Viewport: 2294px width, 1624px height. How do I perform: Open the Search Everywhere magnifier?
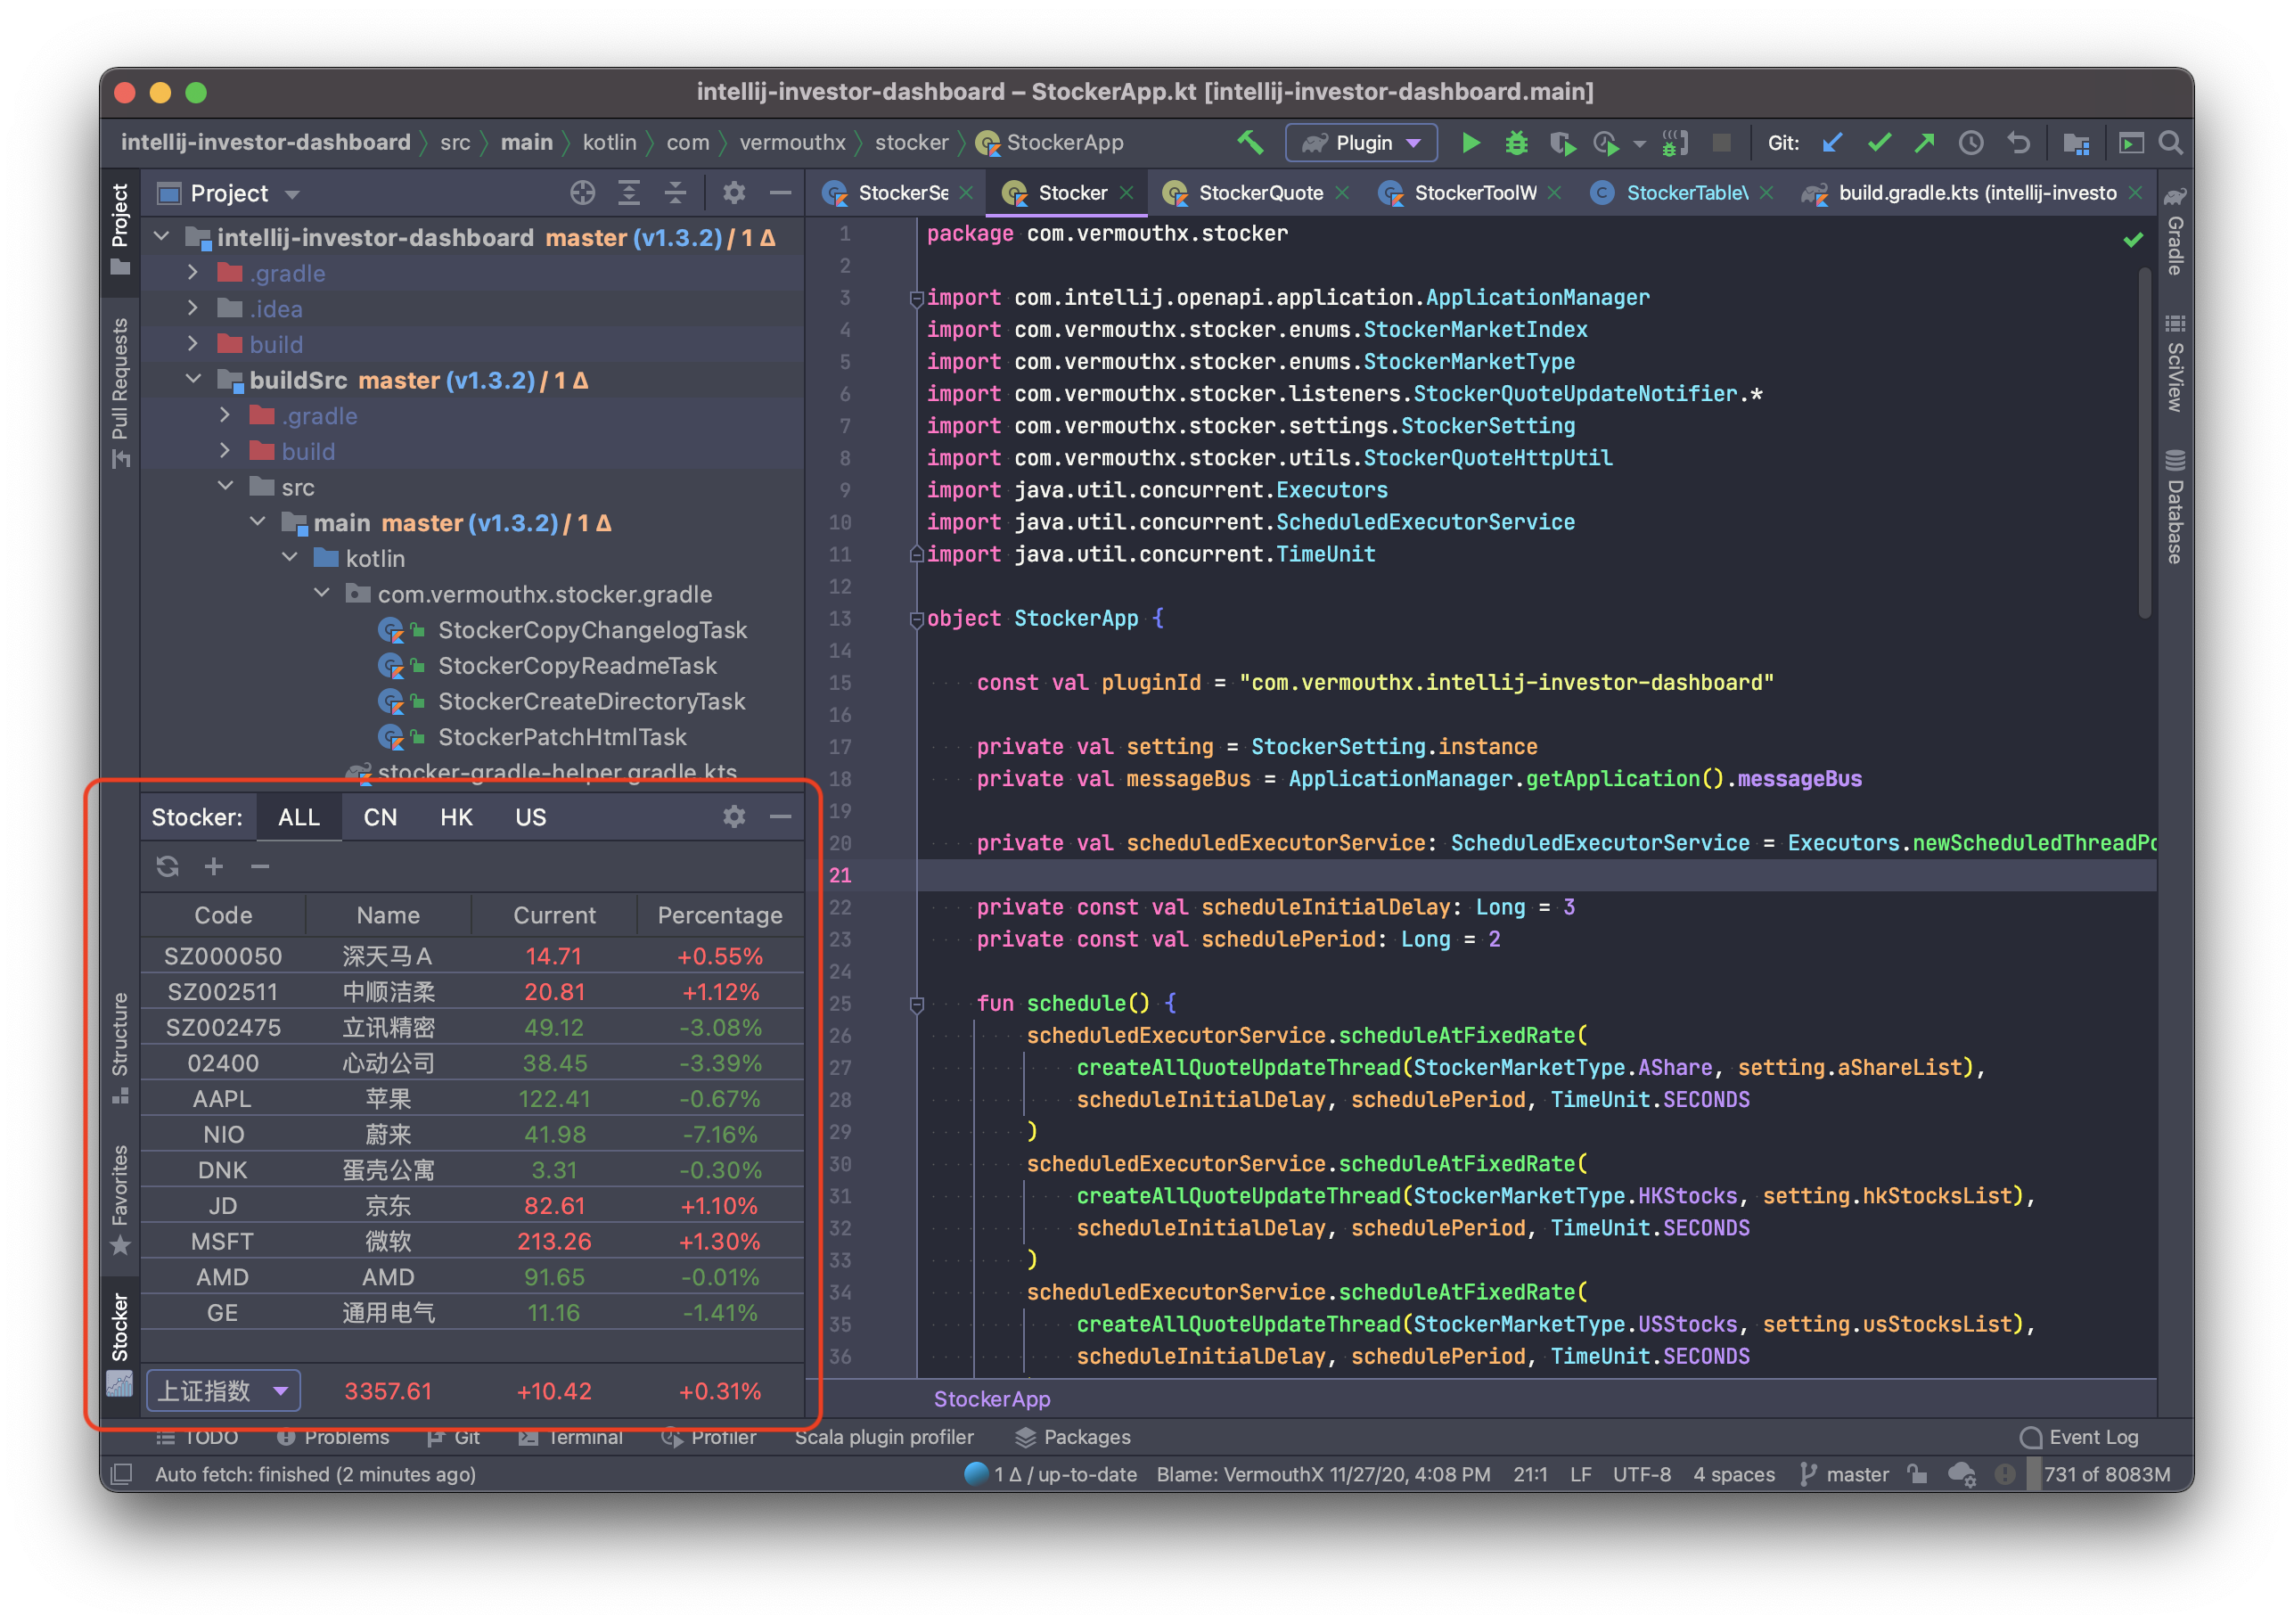pyautogui.click(x=2170, y=143)
